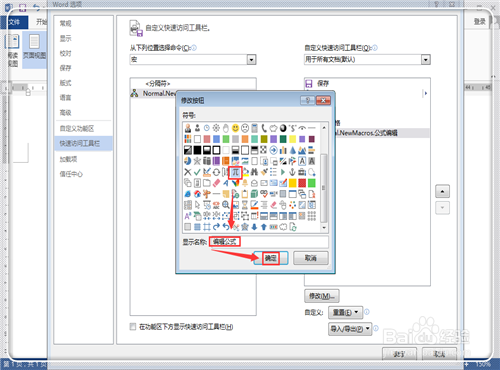Click 登录 in the Word window
500x370 pixels.
[x=480, y=22]
